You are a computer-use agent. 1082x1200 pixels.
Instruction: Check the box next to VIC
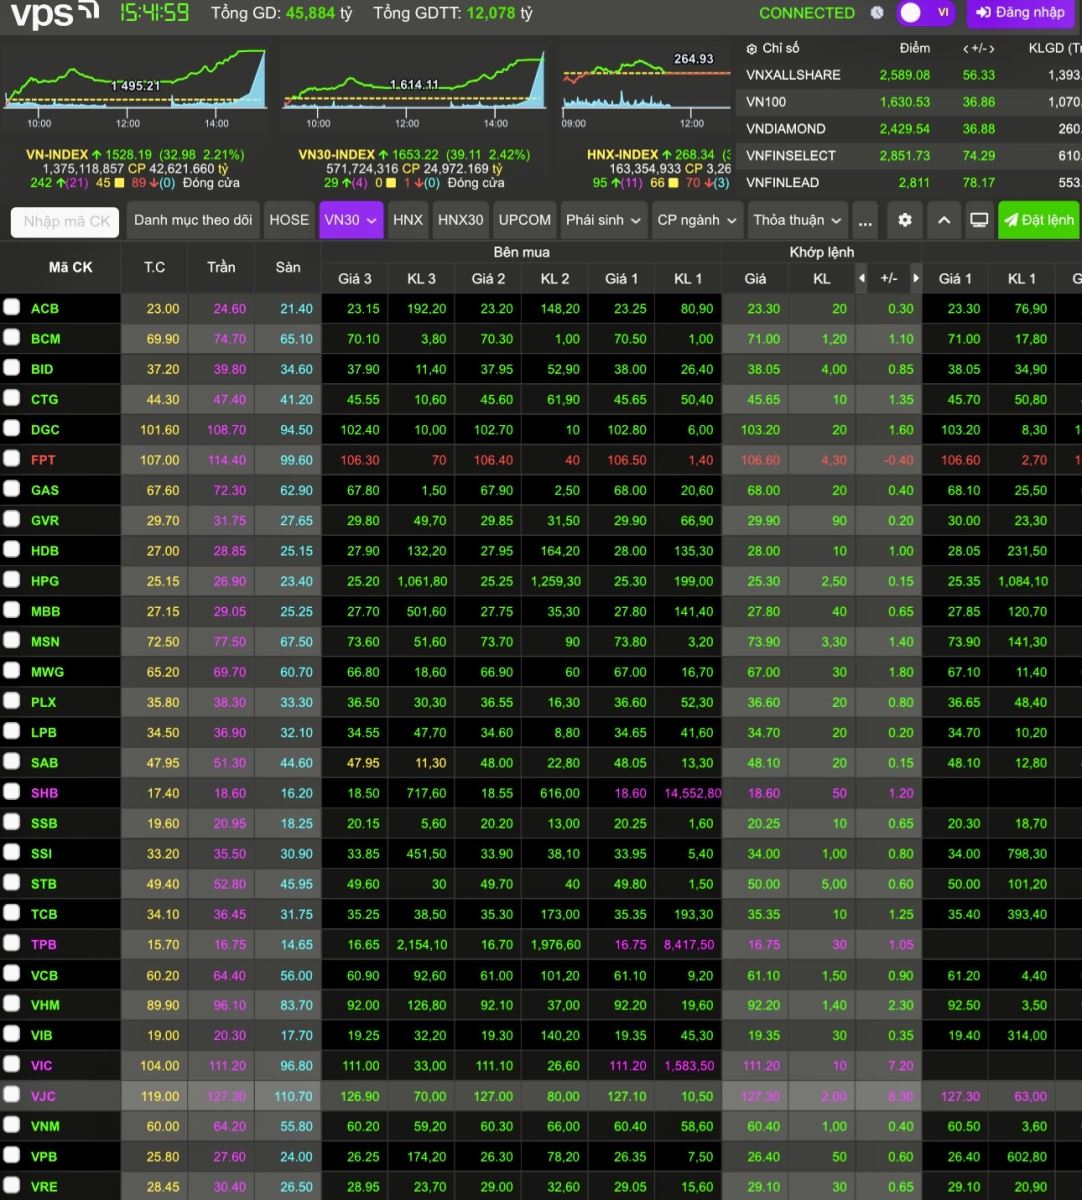(x=11, y=1064)
